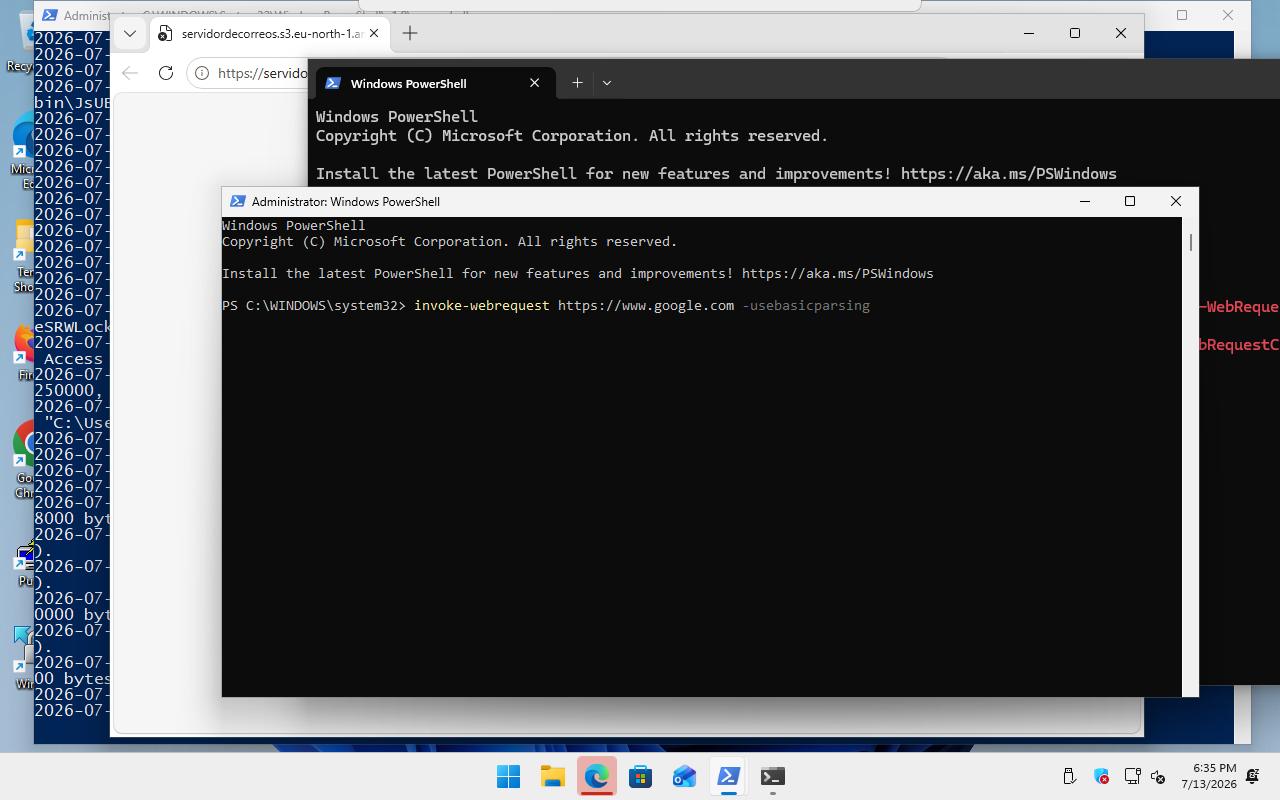This screenshot has width=1280, height=800.
Task: Minimize the front Administrator PowerShell window
Action: click(1084, 201)
